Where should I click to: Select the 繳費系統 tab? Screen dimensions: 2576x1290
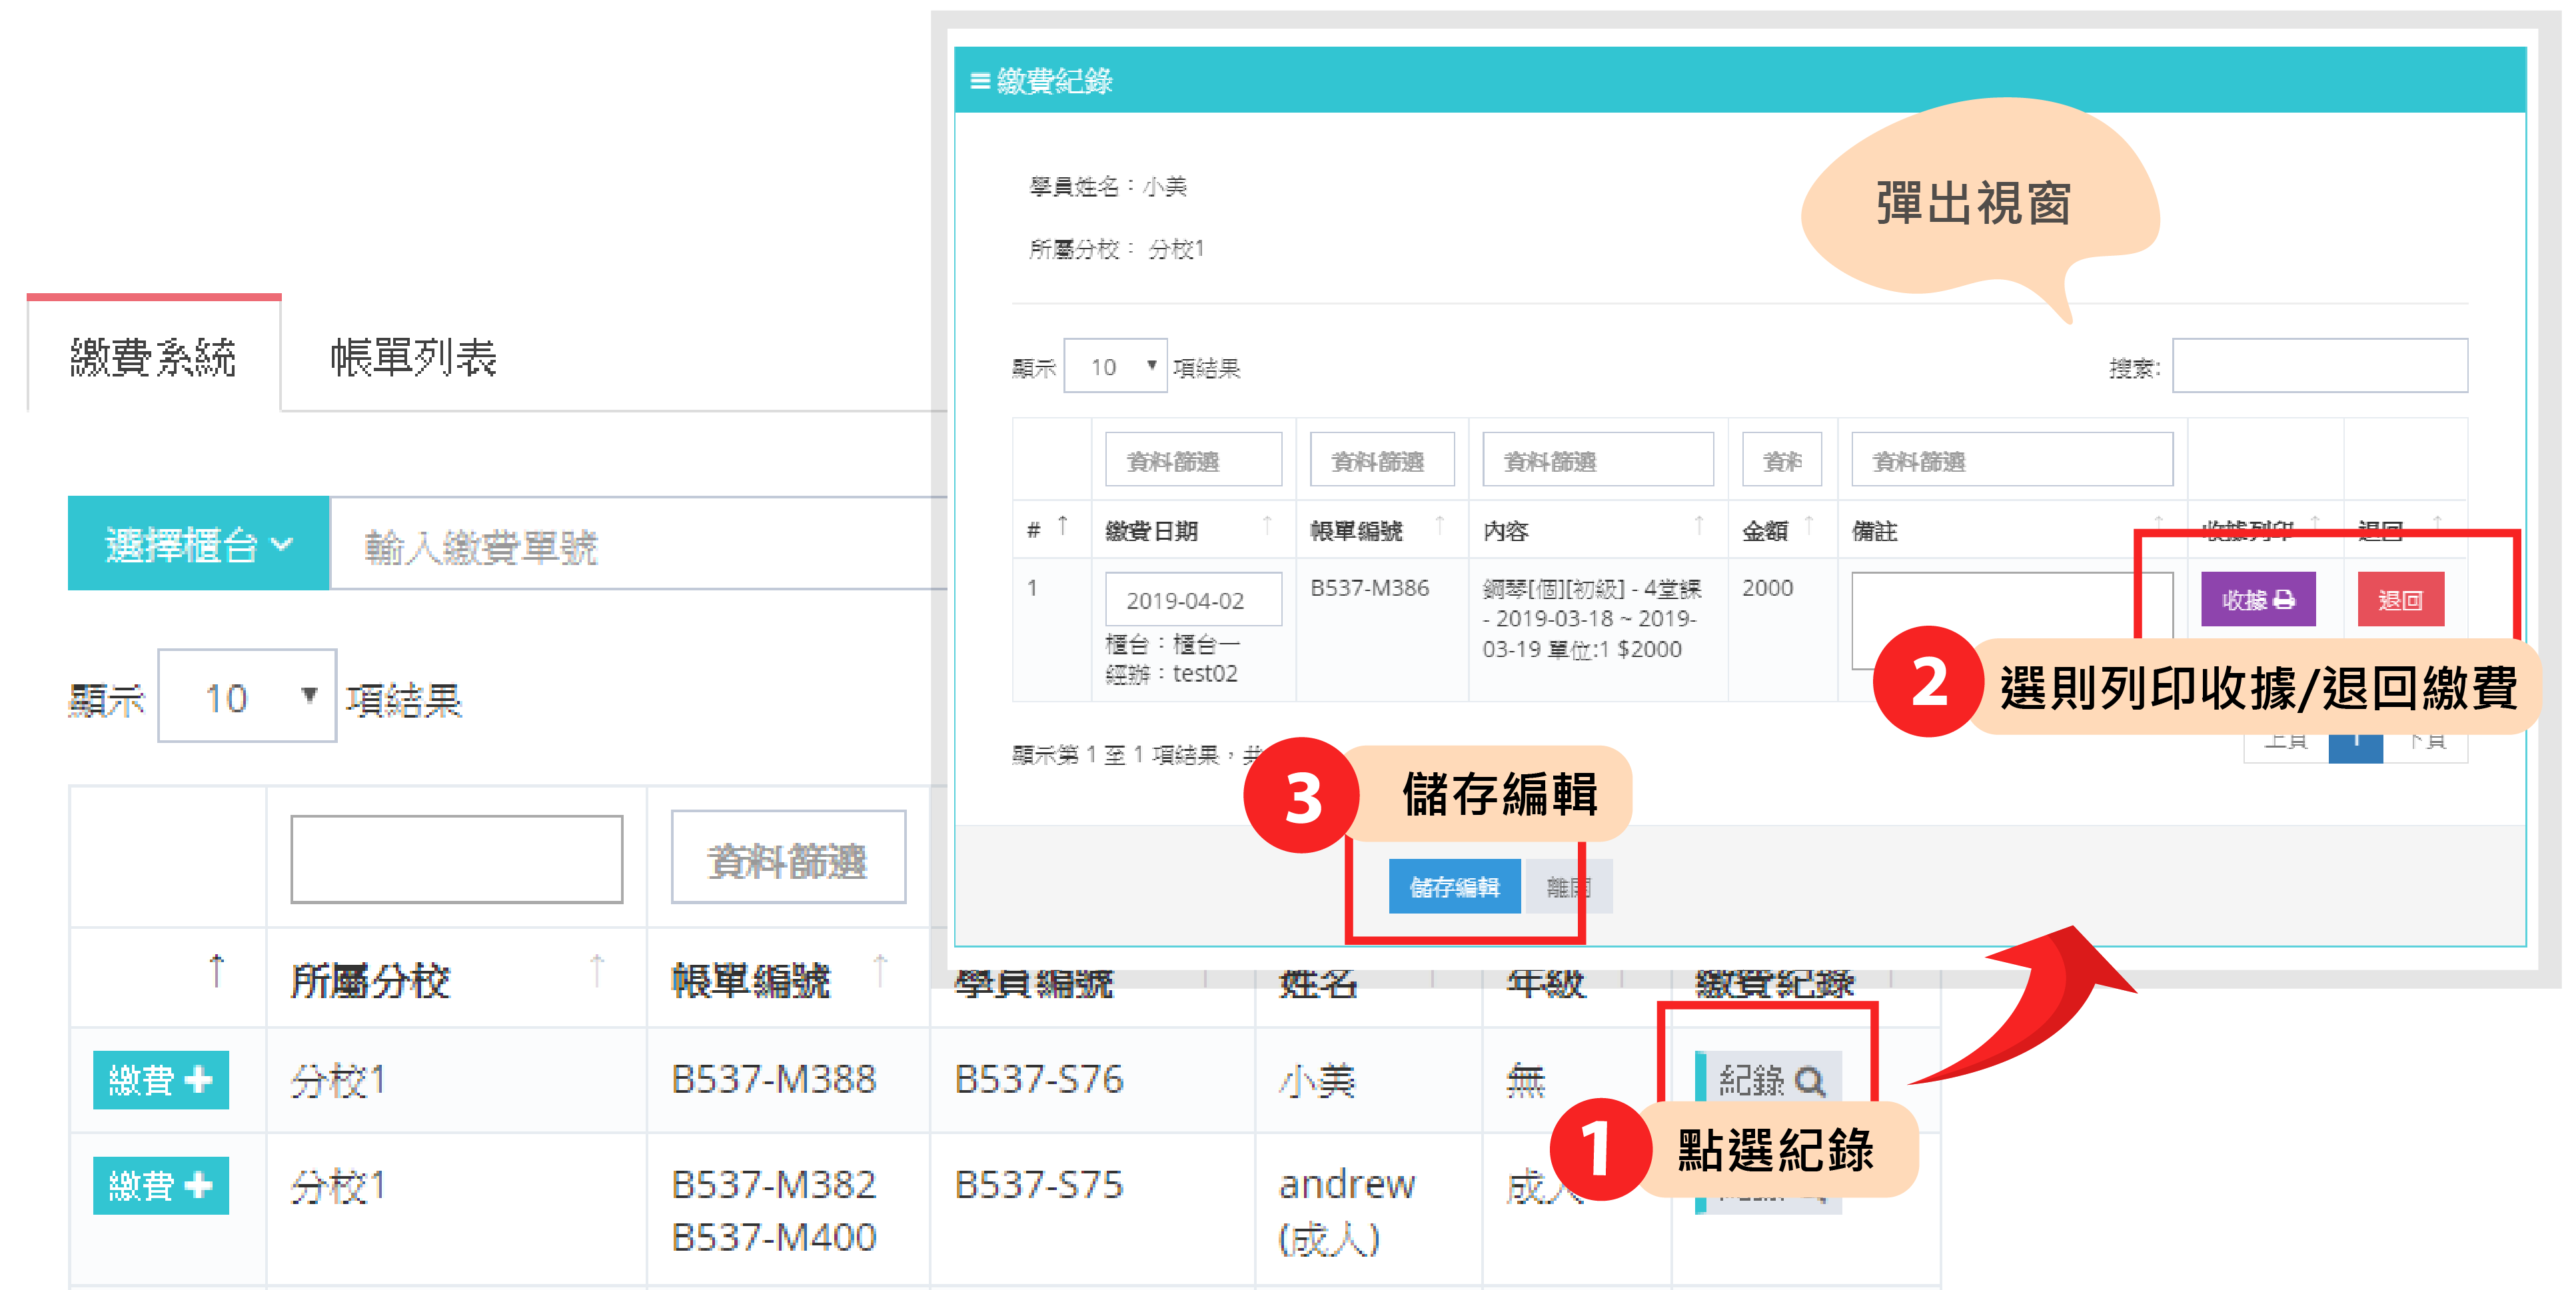(x=153, y=357)
